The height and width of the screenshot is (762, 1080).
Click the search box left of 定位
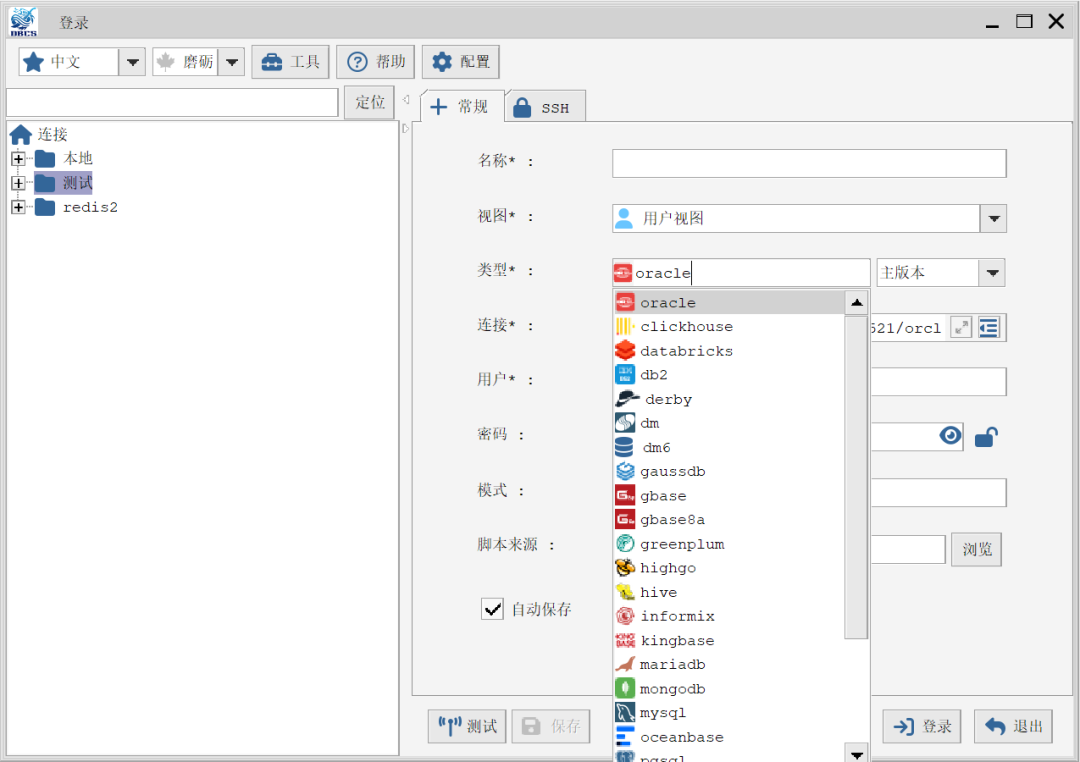pos(172,103)
